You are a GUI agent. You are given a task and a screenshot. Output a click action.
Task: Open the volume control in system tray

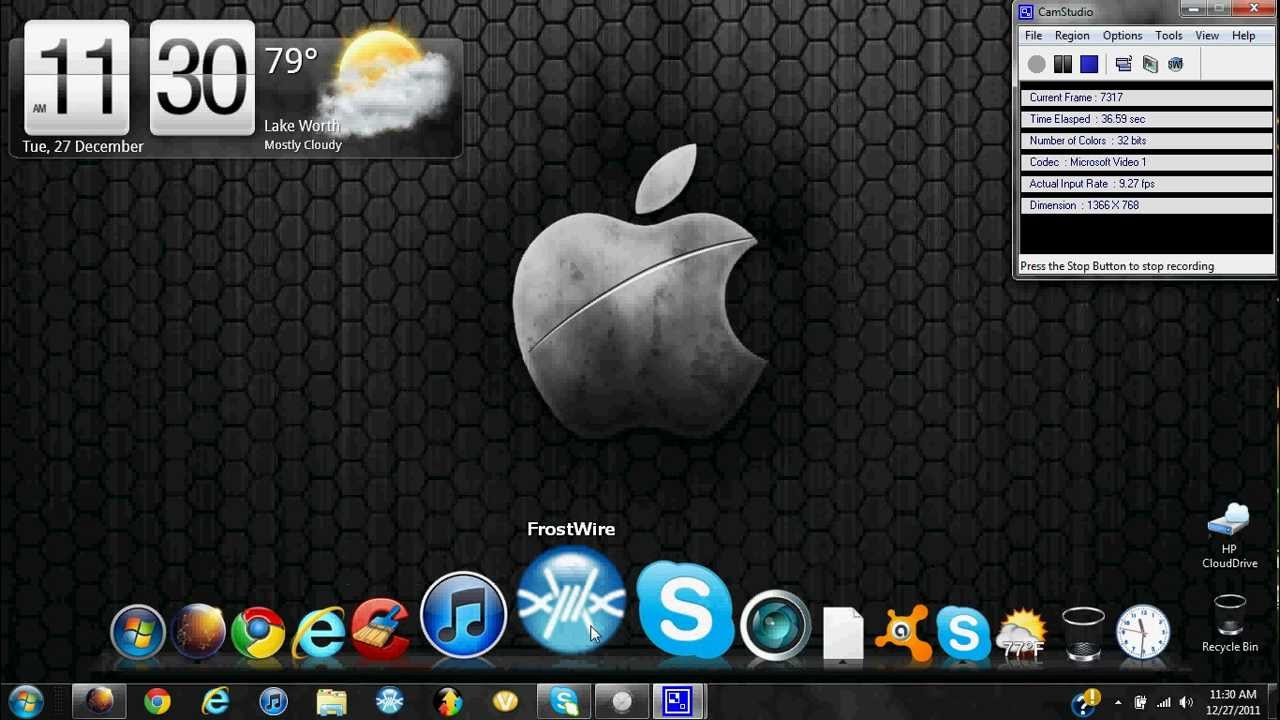[x=1186, y=703]
